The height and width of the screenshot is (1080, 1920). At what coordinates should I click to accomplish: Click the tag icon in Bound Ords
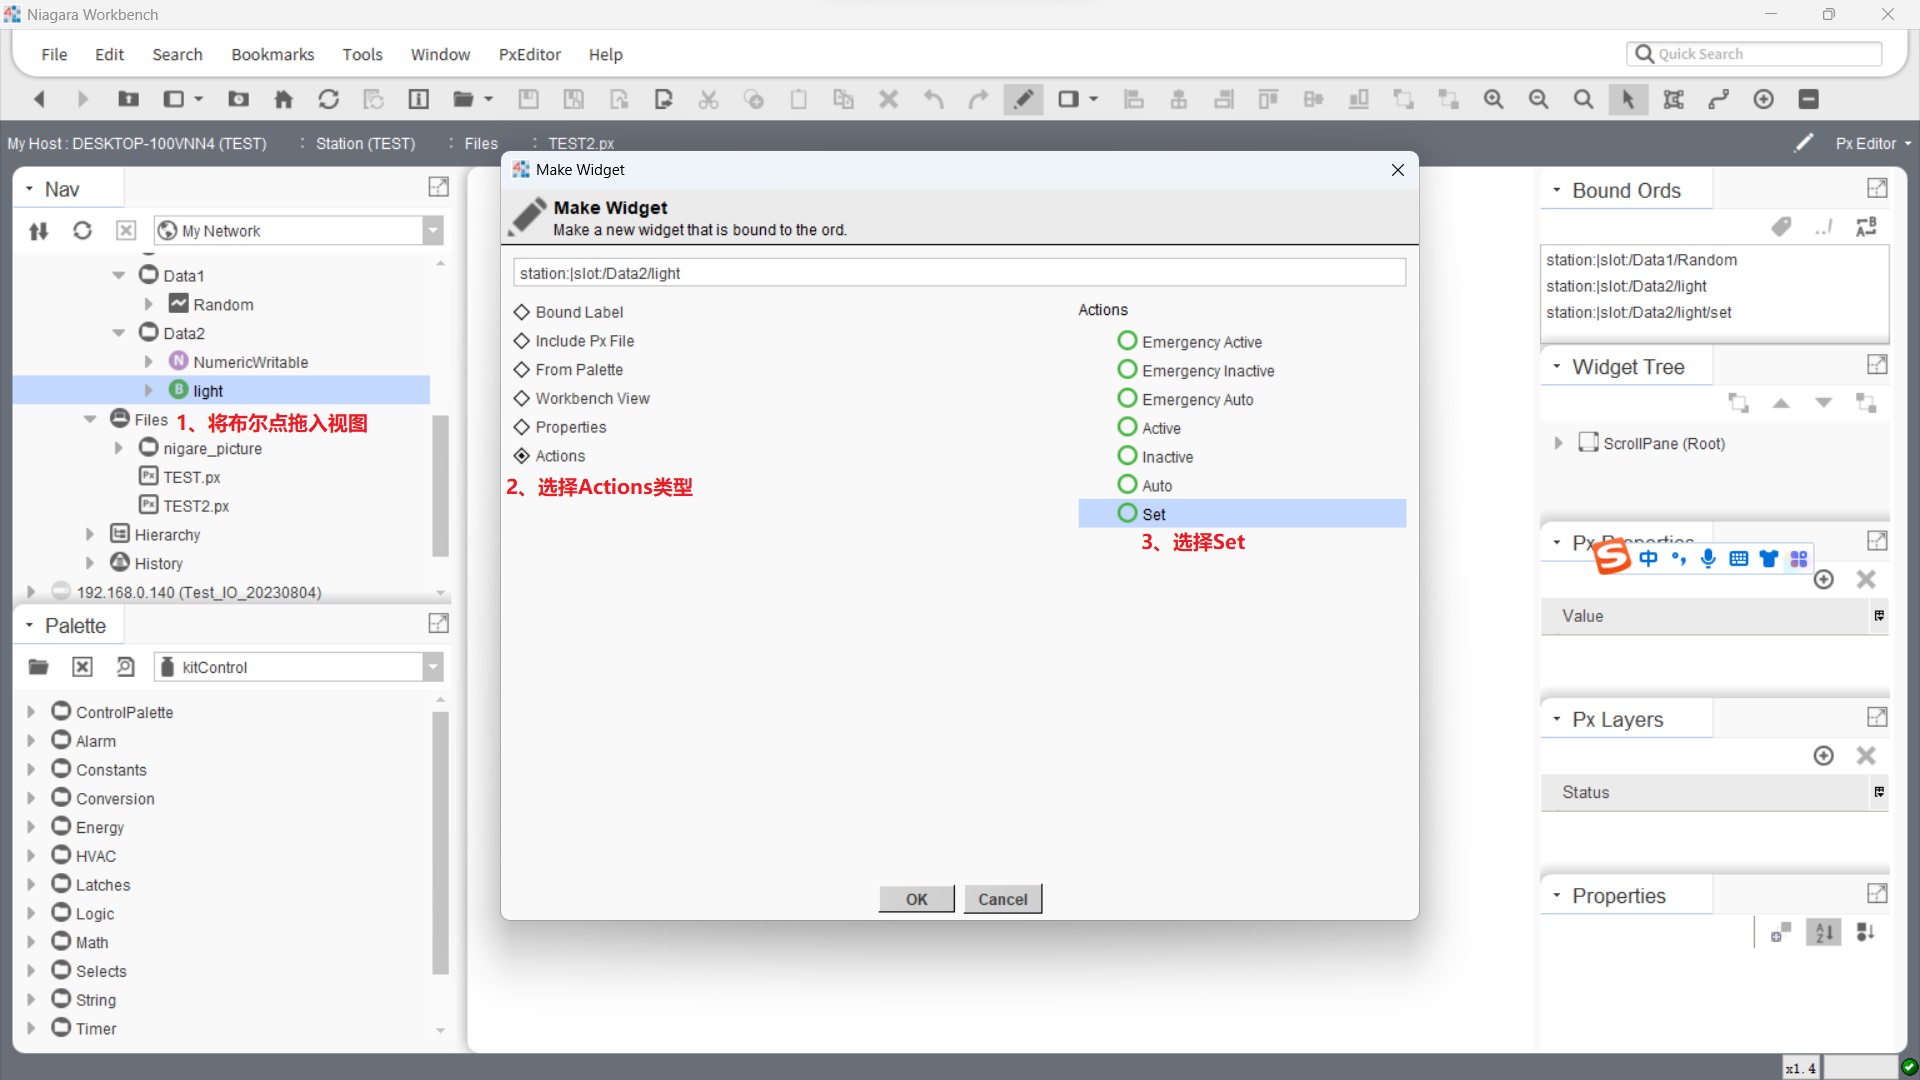1781,227
